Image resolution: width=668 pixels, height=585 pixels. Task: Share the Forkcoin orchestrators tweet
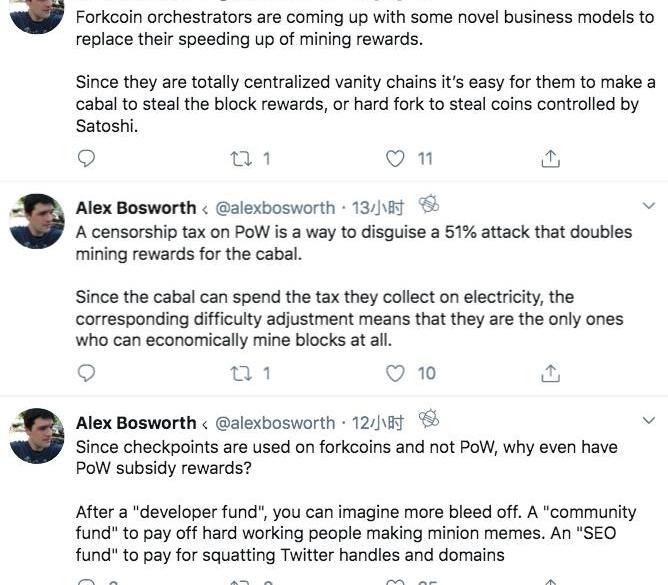click(x=549, y=158)
